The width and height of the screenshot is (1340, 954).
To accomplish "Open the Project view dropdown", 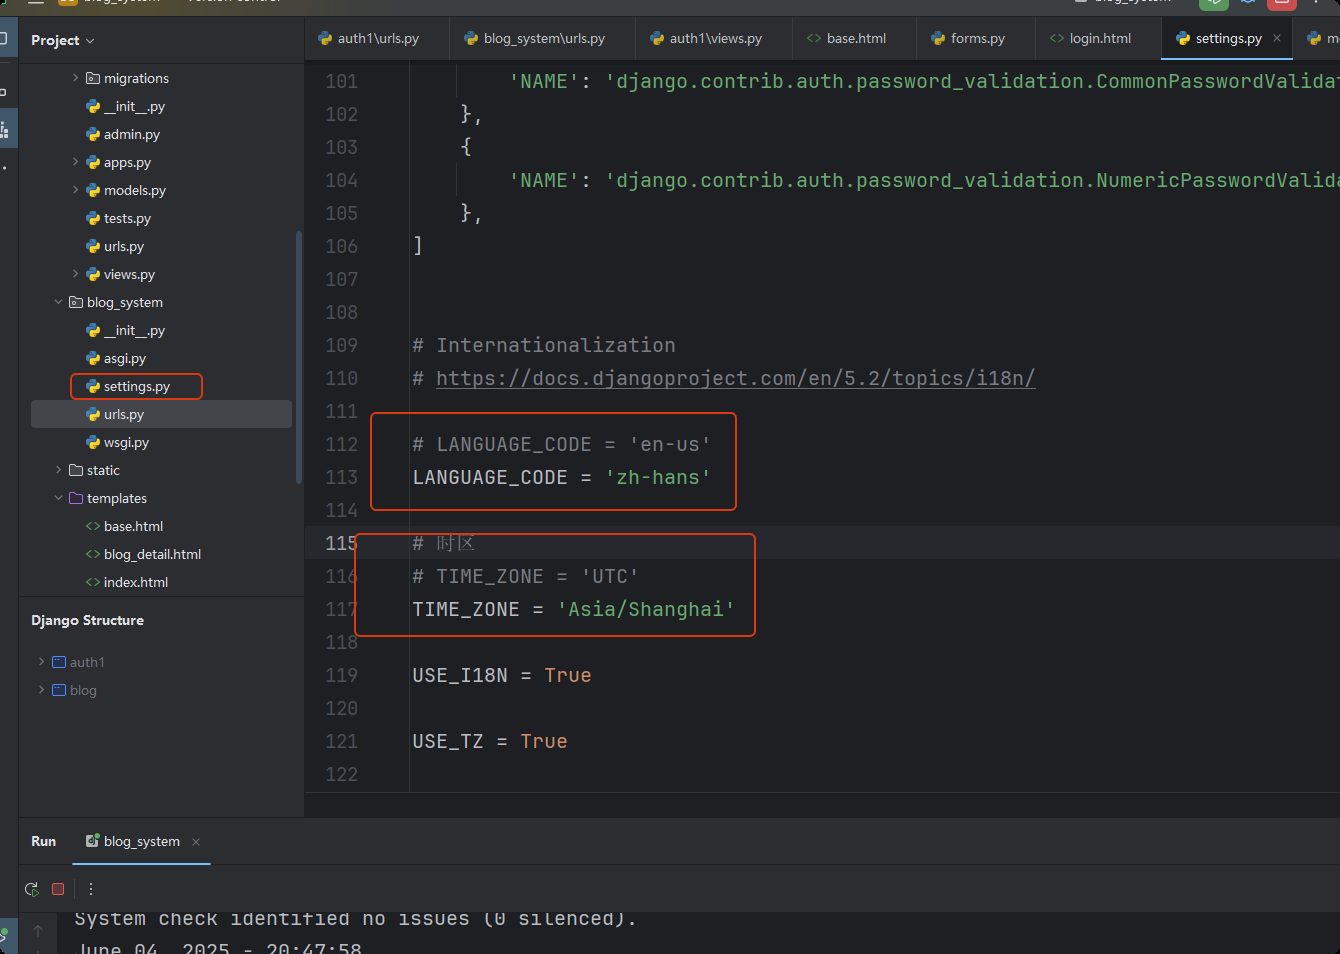I will tap(63, 40).
